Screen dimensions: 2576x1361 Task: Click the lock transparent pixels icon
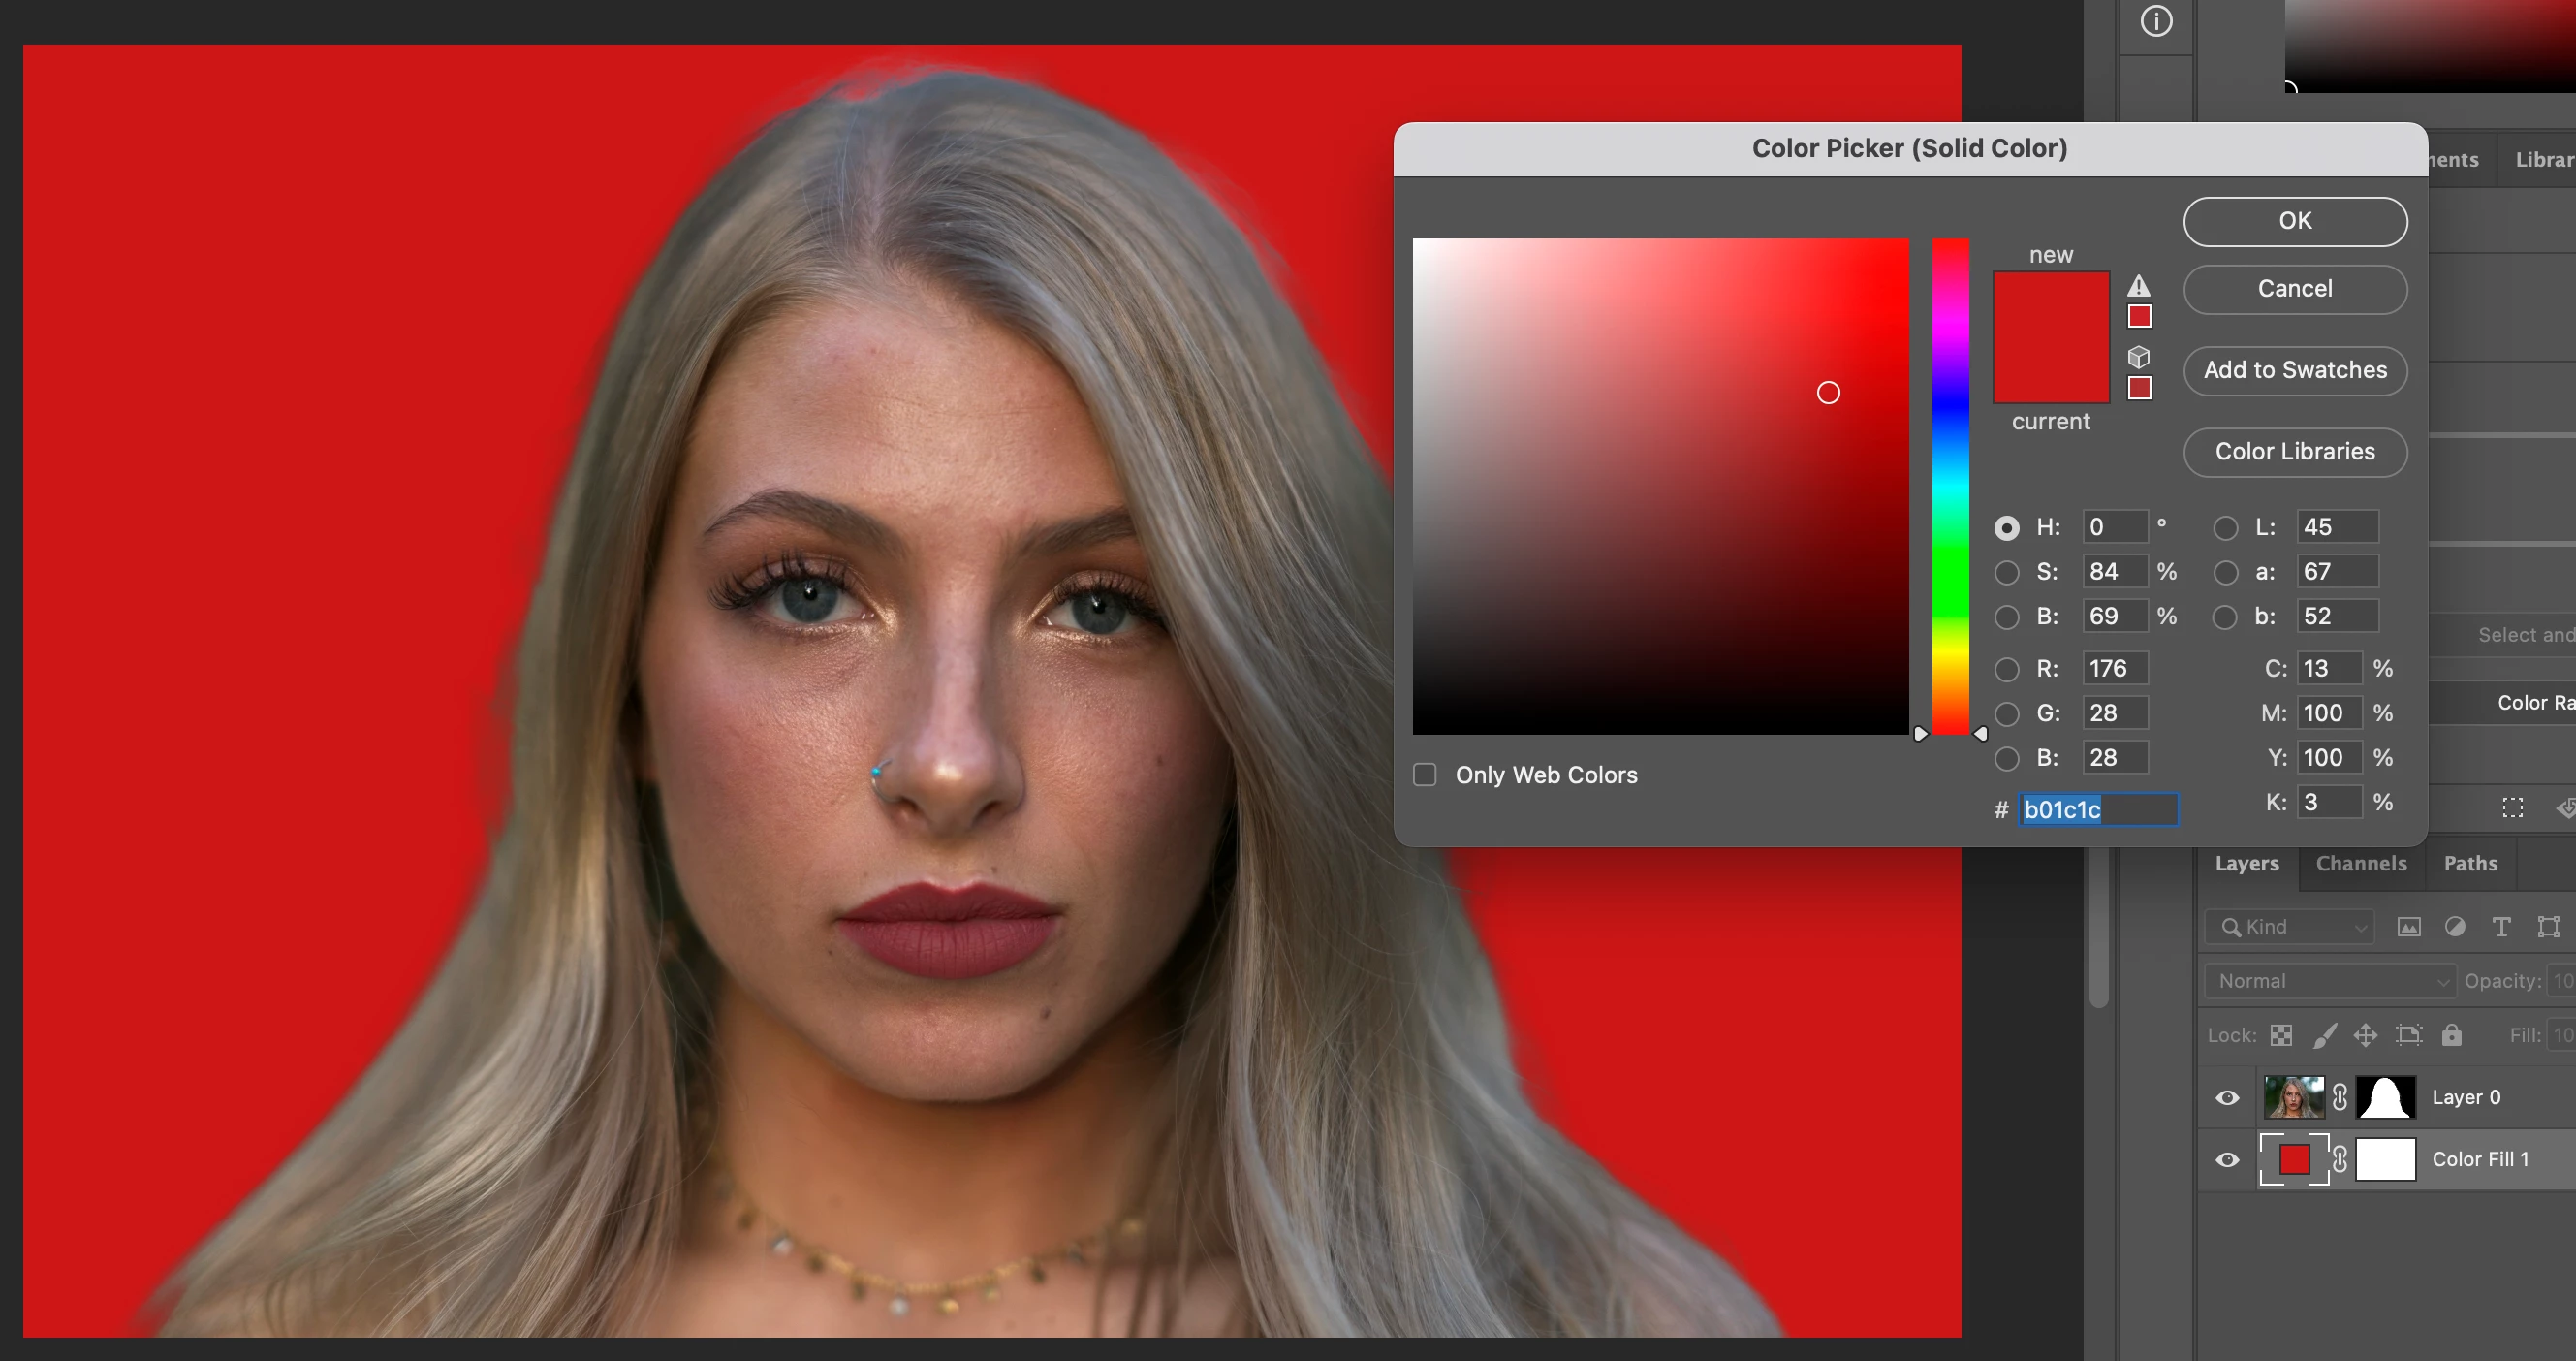click(x=2281, y=1035)
